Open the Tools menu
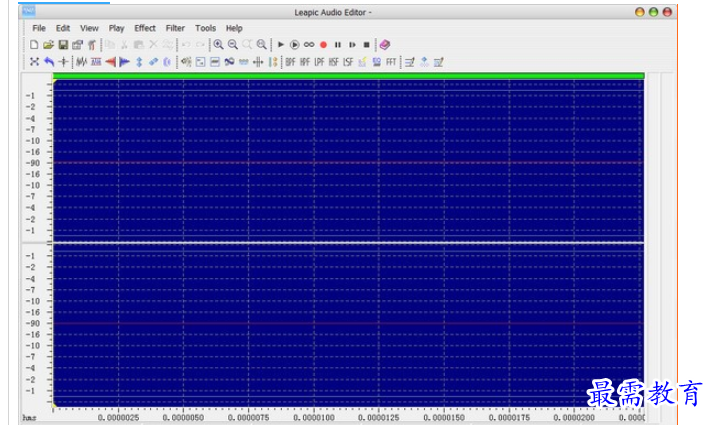The height and width of the screenshot is (425, 711). point(205,28)
